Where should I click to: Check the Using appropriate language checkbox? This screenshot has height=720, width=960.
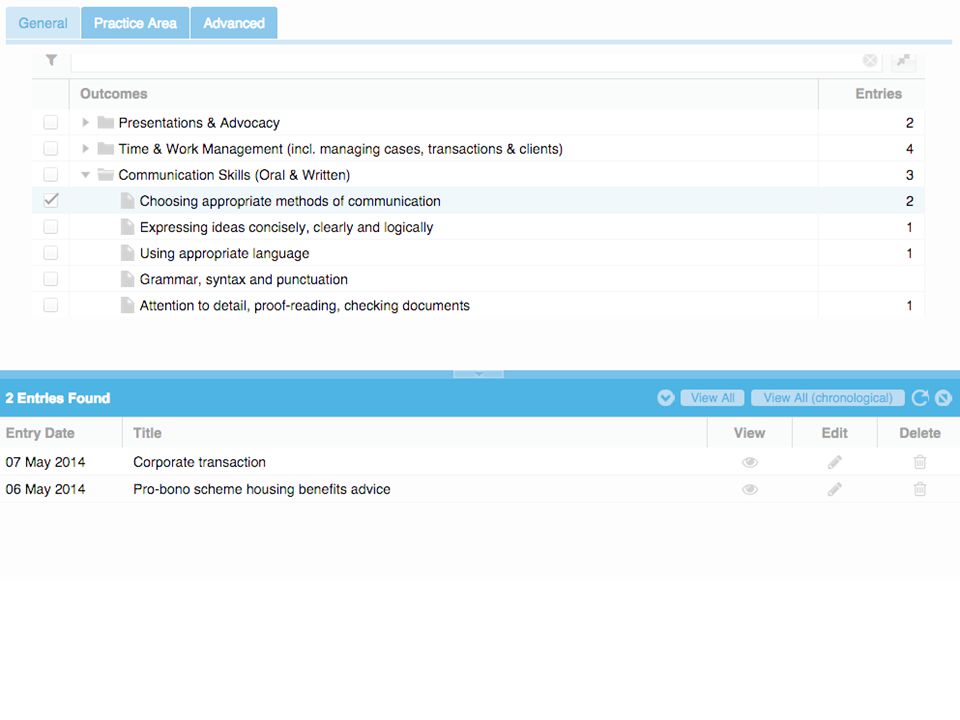(x=51, y=253)
